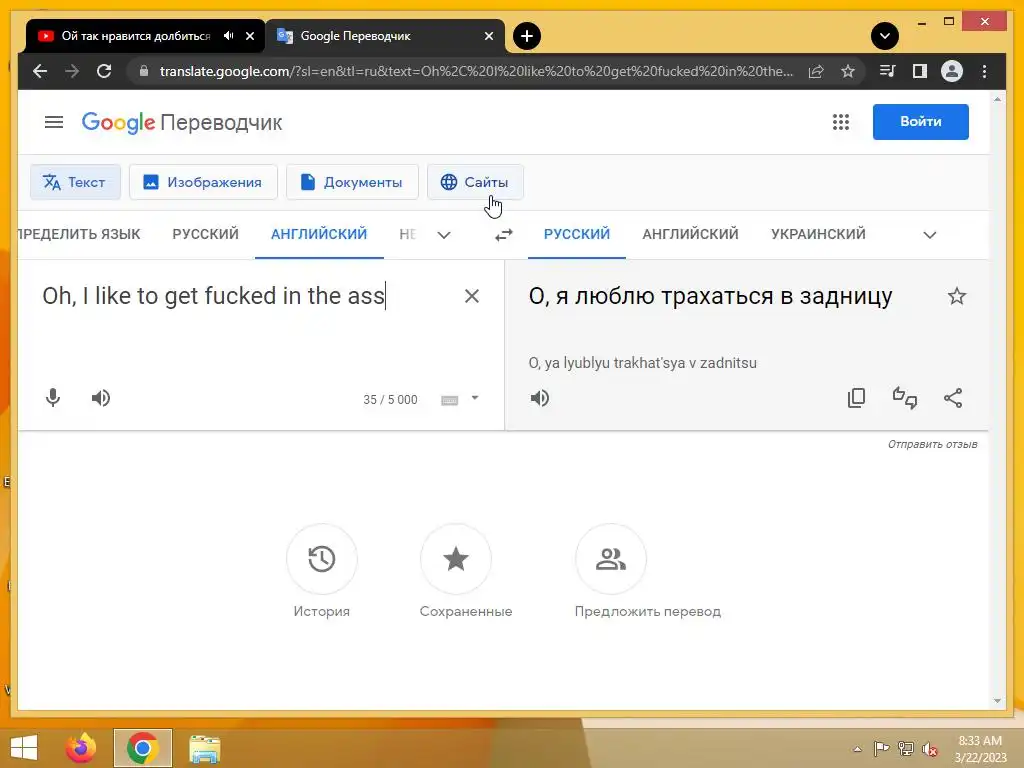The image size is (1024, 768).
Task: Open the История history button
Action: [321, 559]
